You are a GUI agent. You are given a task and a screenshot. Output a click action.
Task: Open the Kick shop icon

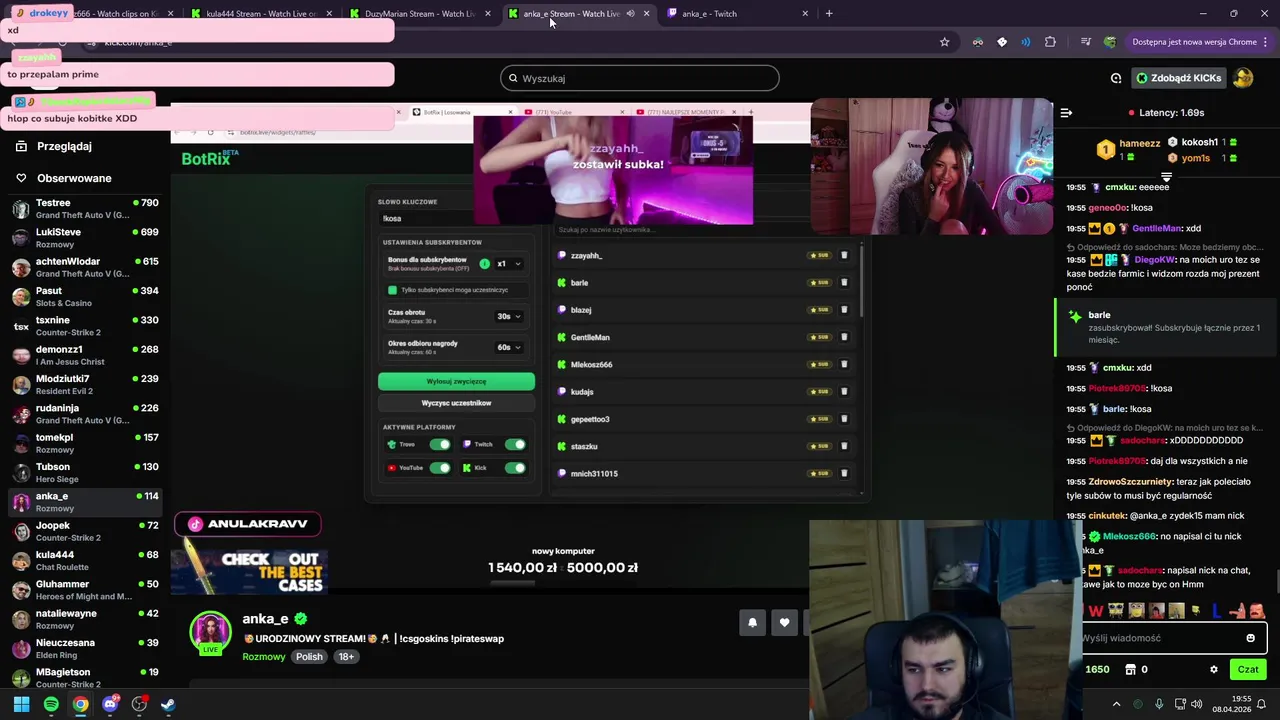[1131, 670]
